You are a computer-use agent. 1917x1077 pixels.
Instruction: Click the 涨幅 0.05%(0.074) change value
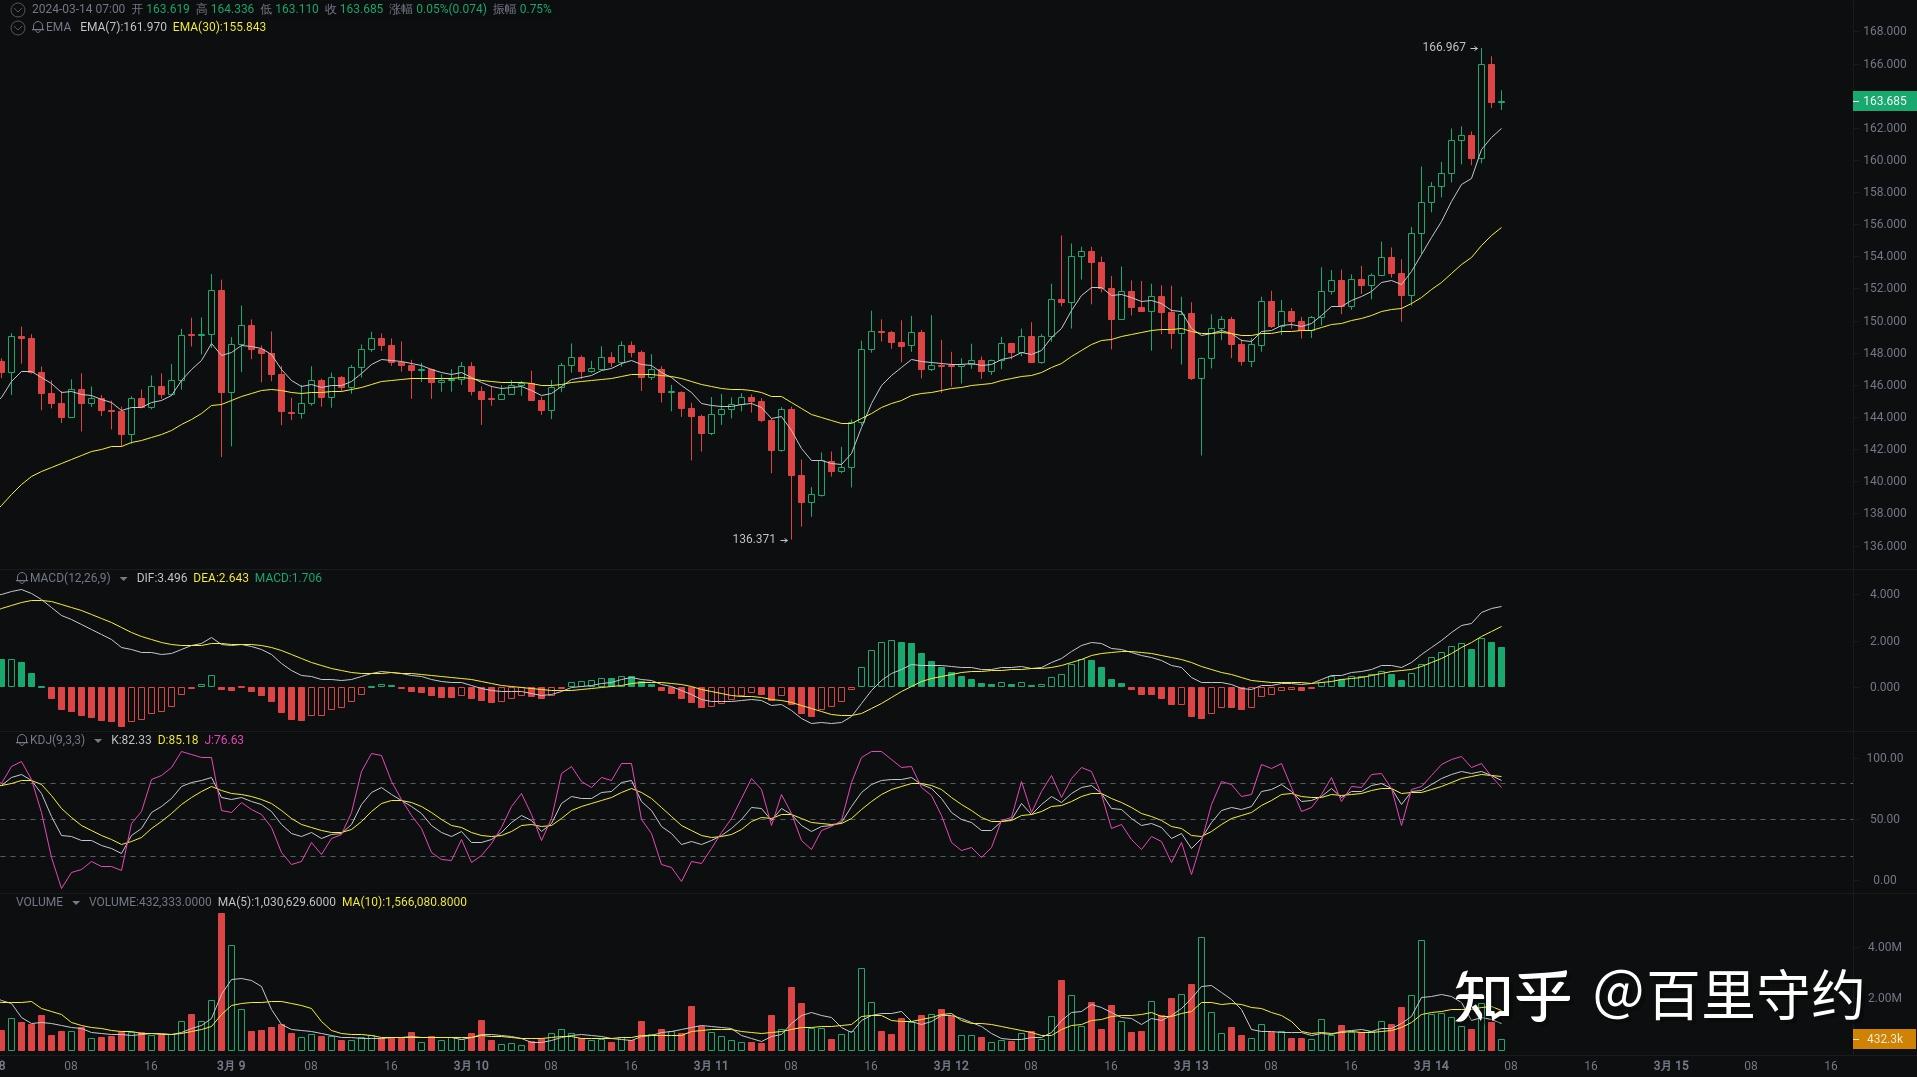coord(438,9)
